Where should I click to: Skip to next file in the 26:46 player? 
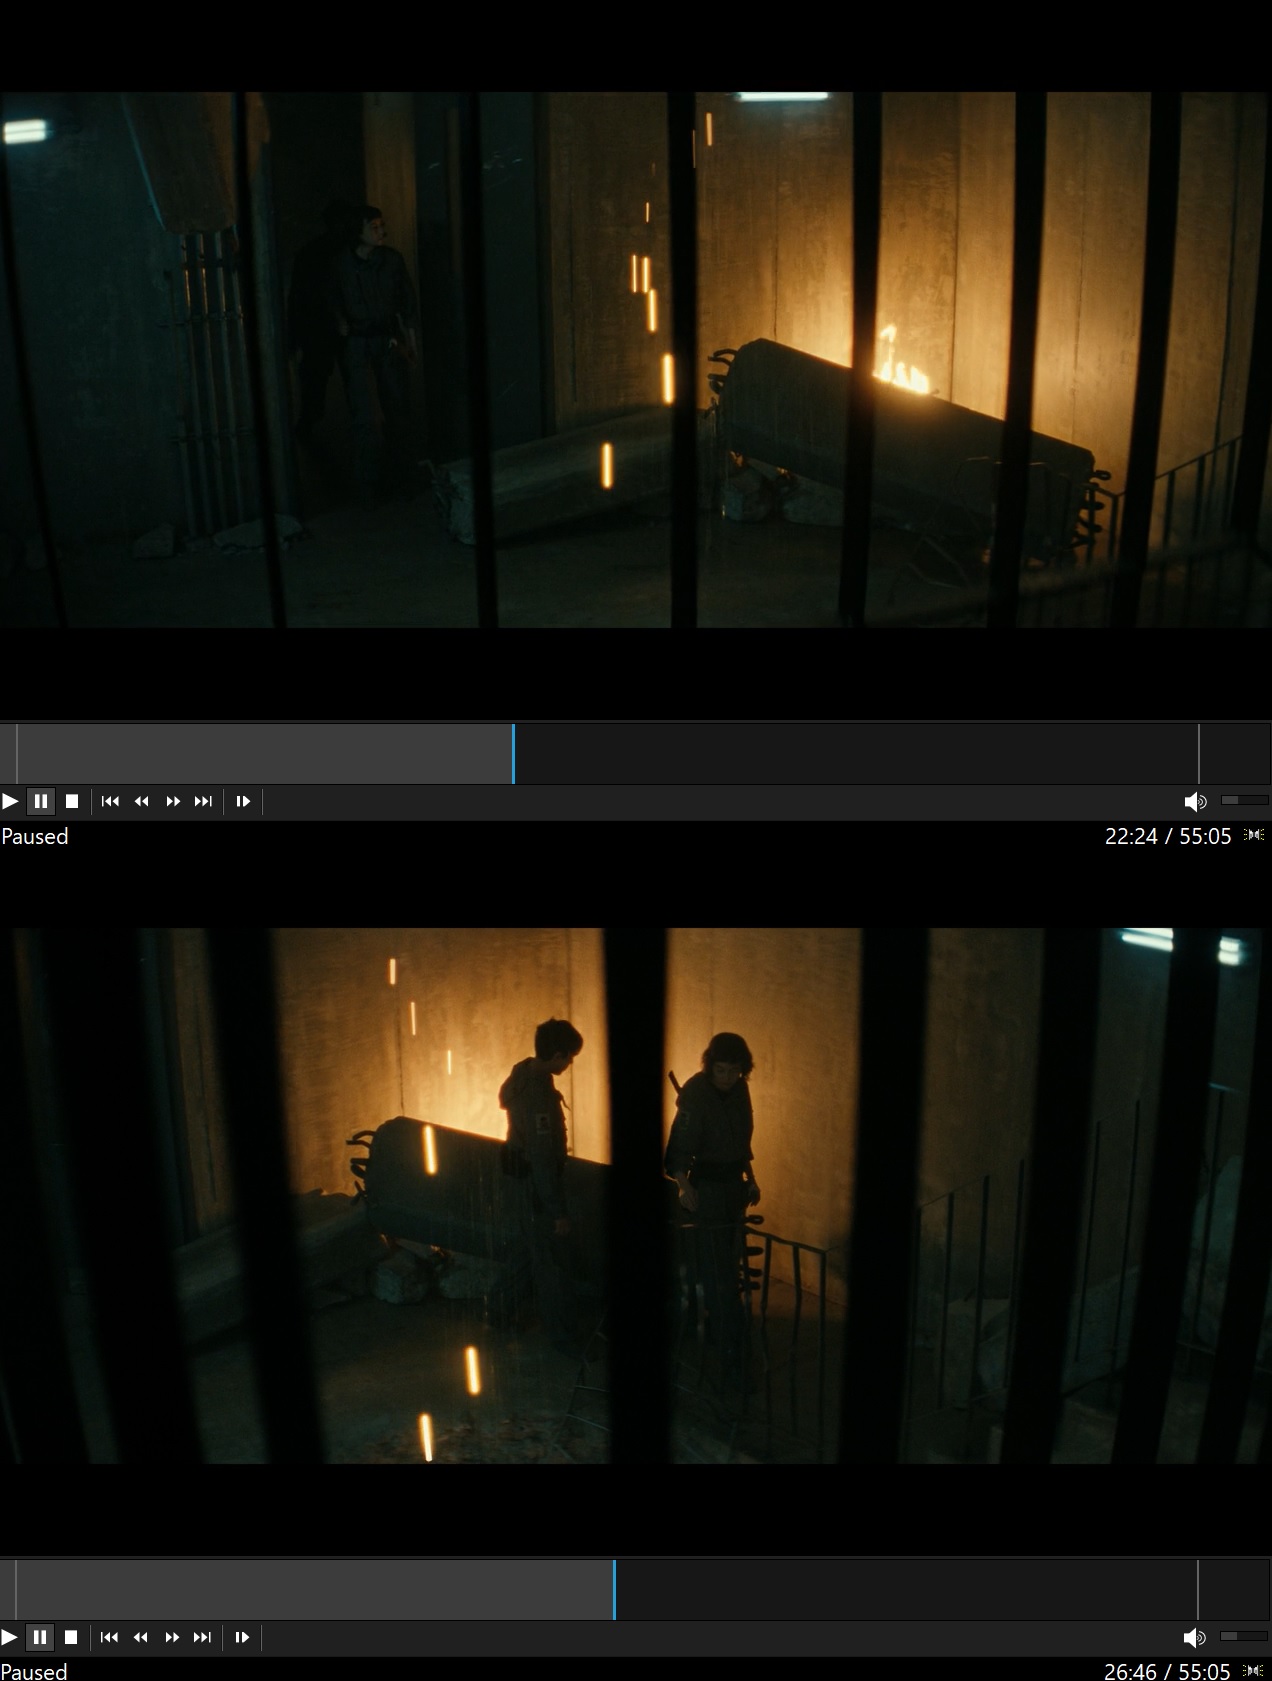coord(202,1637)
